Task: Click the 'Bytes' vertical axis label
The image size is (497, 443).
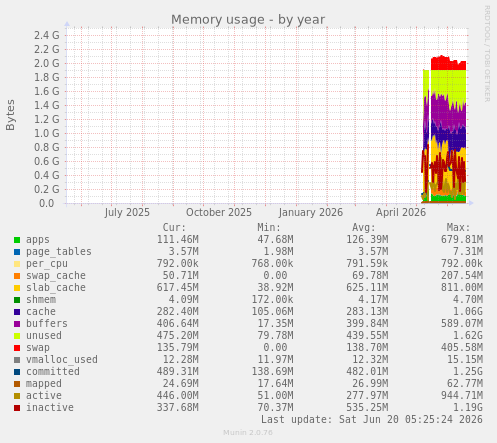Action: tap(10, 115)
